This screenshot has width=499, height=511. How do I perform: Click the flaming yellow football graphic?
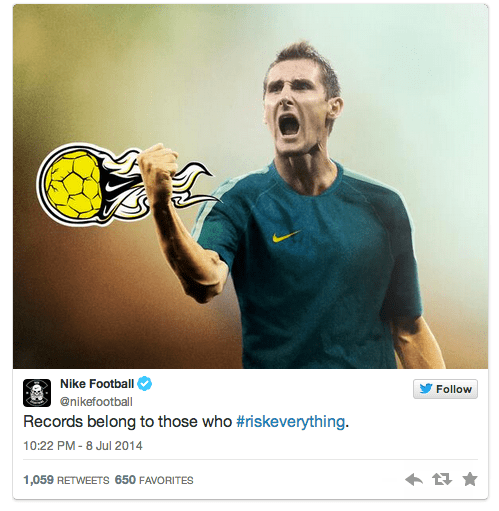pyautogui.click(x=127, y=184)
